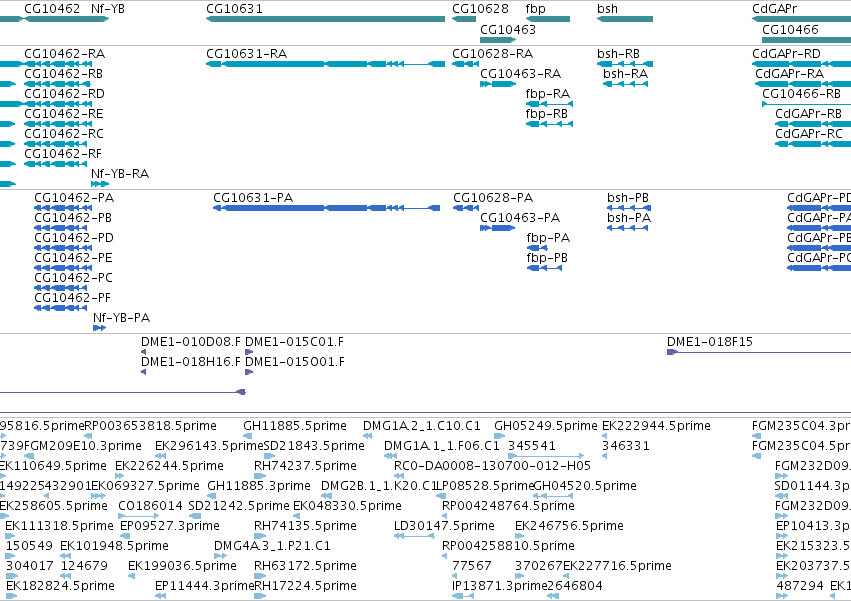Select transcript label bsh-RA
This screenshot has width=851, height=601.
coord(625,74)
